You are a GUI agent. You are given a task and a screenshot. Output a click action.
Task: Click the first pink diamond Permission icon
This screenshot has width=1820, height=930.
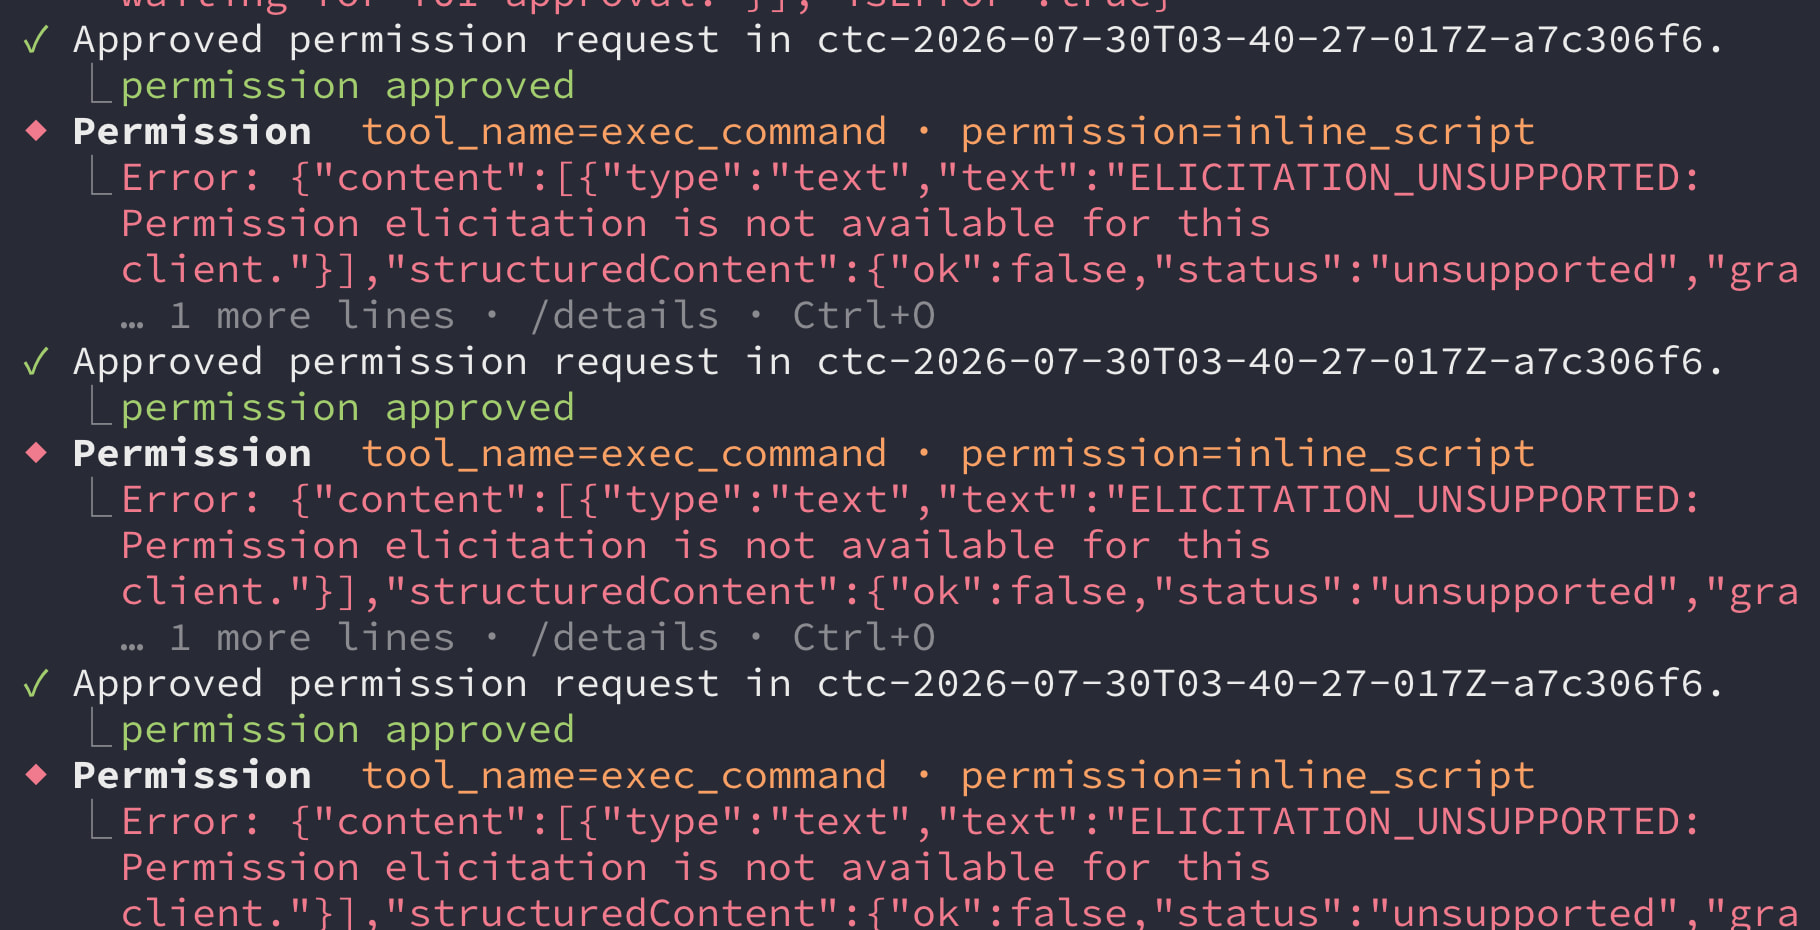(36, 131)
